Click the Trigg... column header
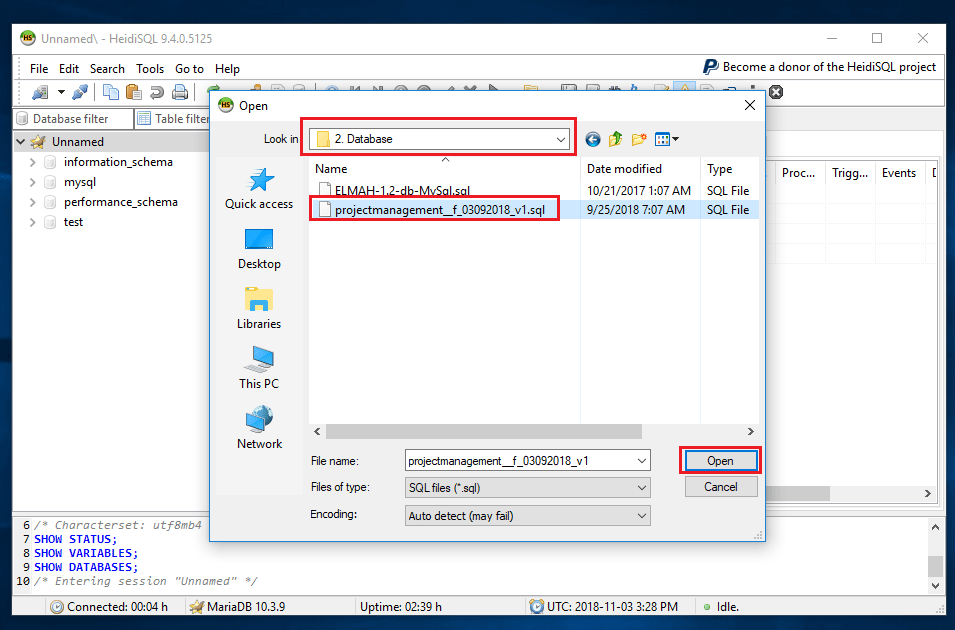Viewport: 955px width, 630px height. pos(850,173)
